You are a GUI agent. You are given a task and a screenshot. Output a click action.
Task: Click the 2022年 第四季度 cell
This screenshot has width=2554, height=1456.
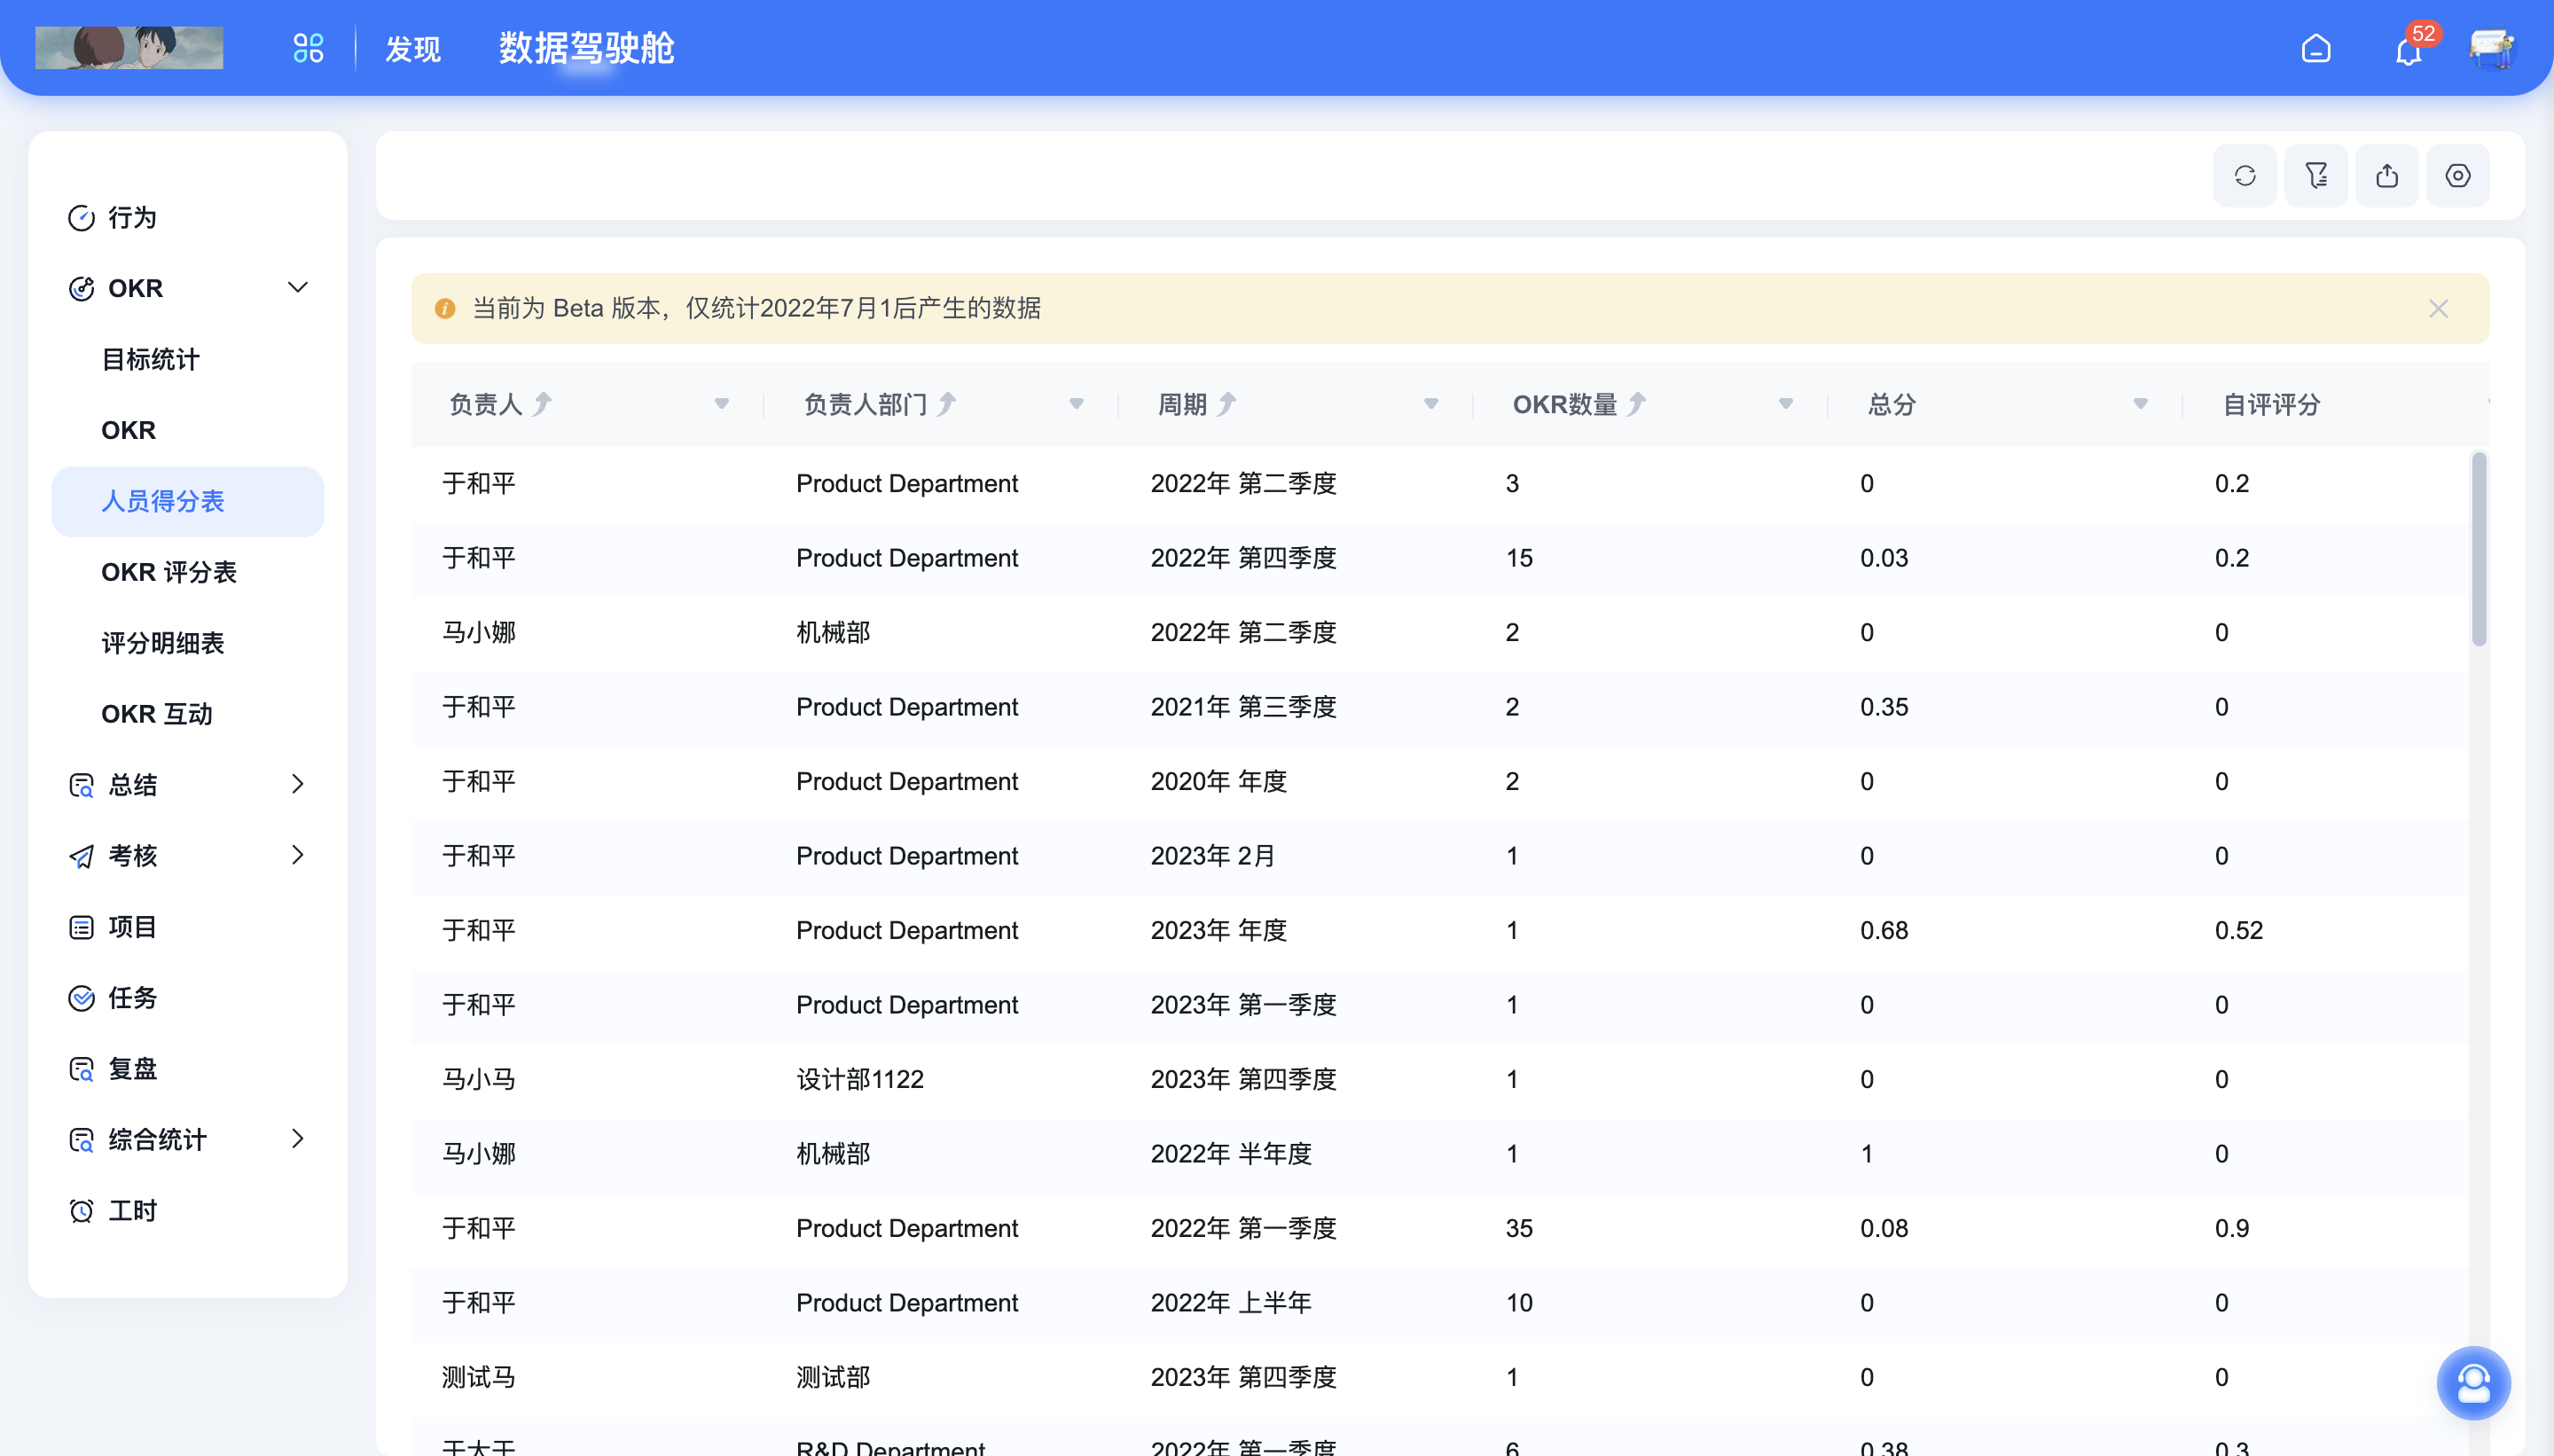point(1243,558)
